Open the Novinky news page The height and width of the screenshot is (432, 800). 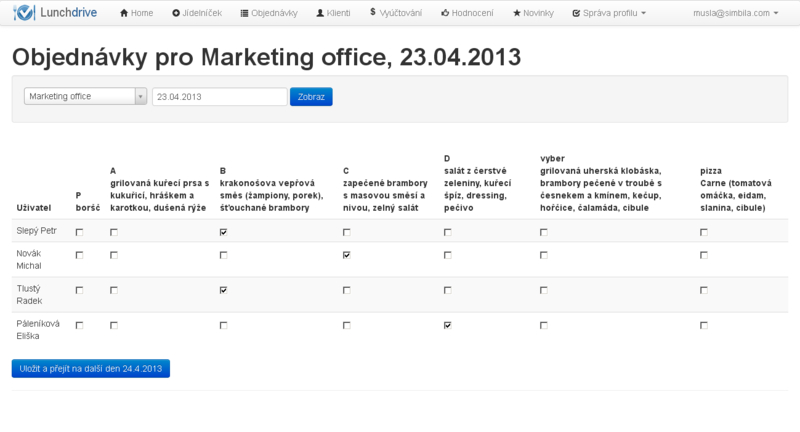click(535, 13)
